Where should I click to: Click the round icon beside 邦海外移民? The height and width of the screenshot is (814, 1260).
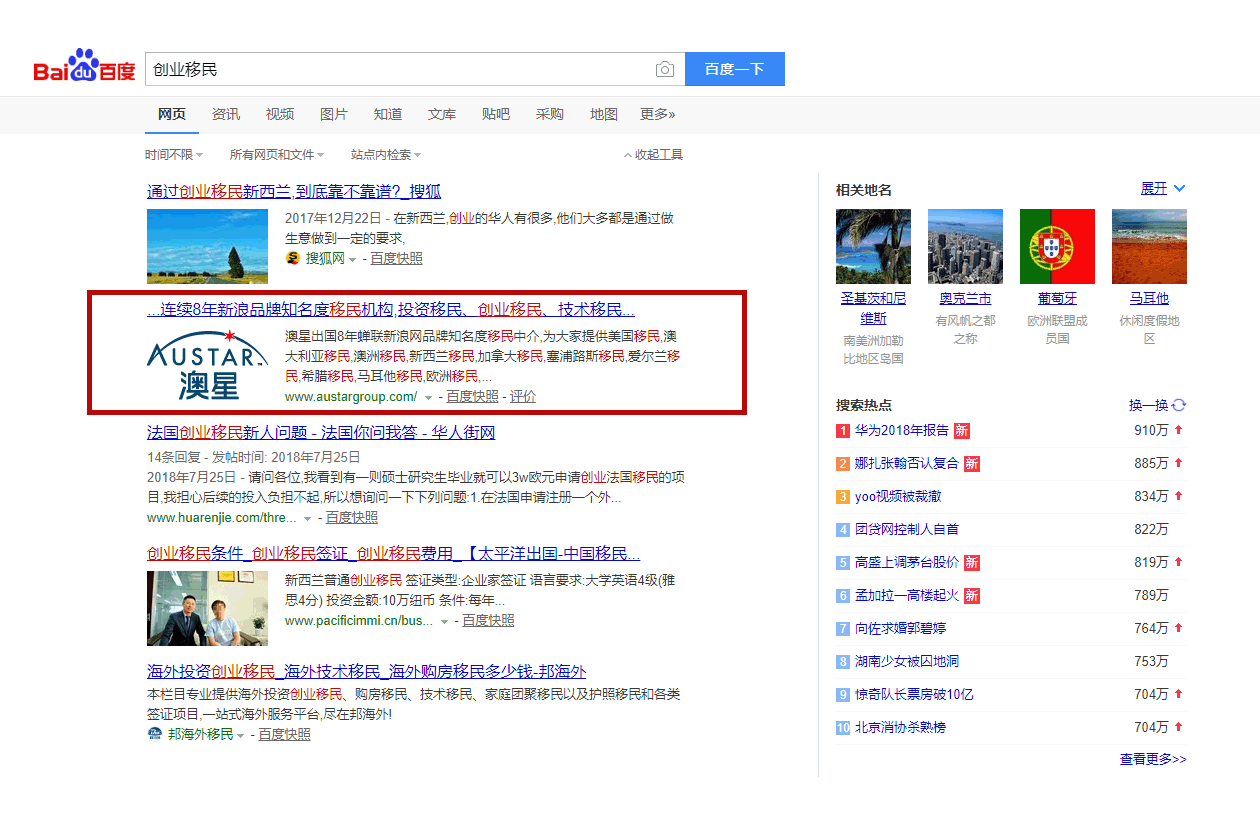155,734
